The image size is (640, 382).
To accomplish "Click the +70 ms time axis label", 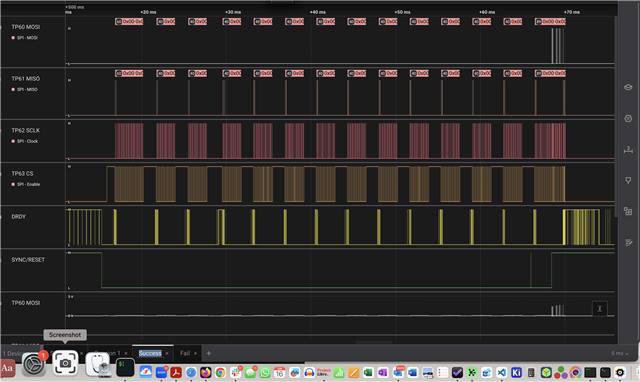I will (571, 12).
